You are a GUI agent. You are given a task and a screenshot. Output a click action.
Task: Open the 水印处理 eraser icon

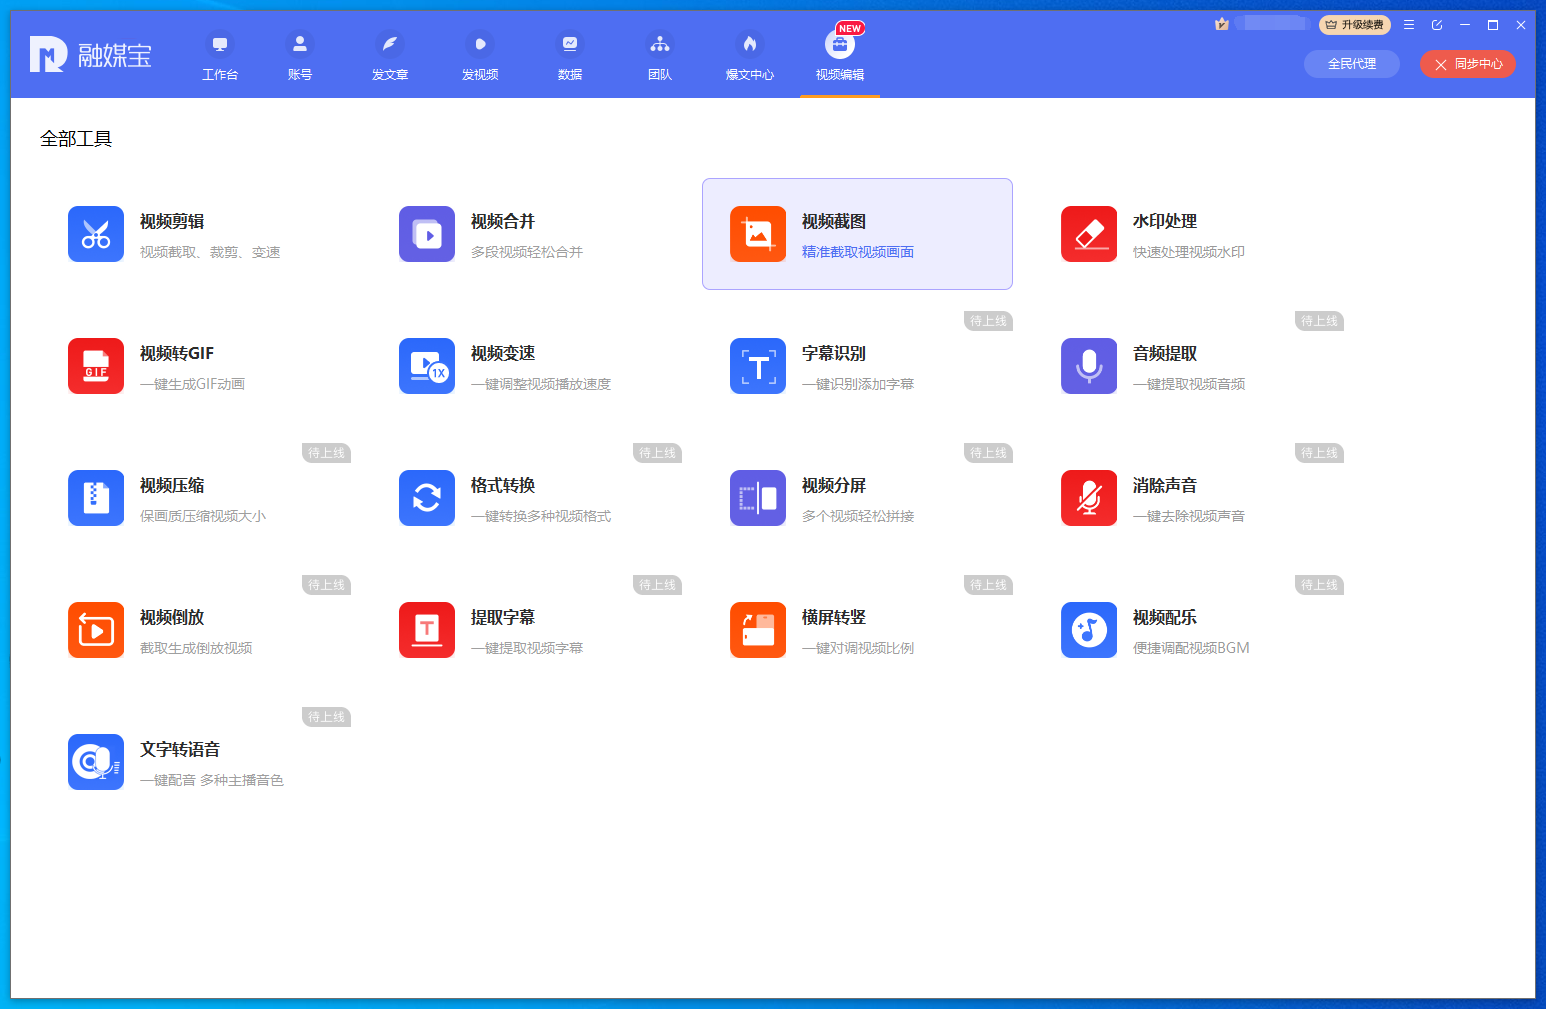(1089, 234)
